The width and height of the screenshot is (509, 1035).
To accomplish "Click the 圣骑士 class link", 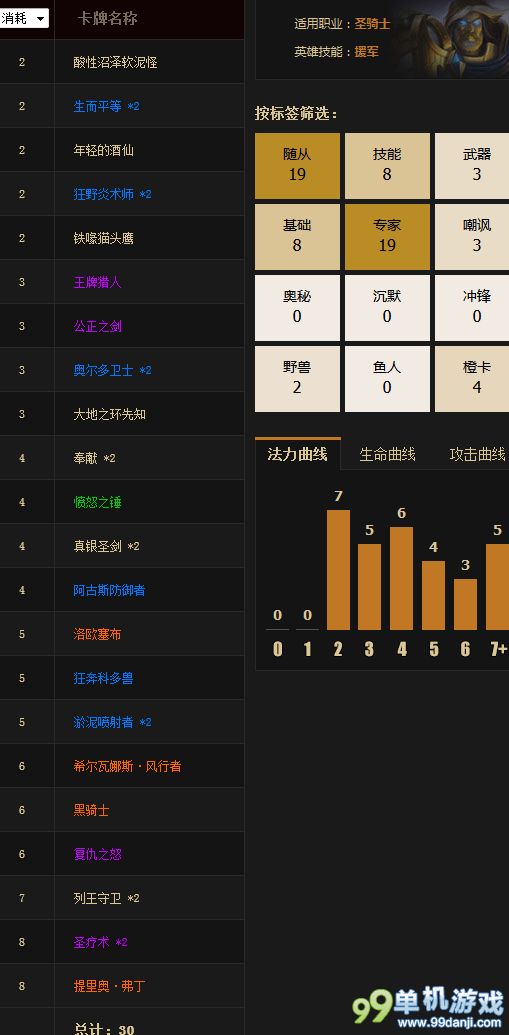I will pyautogui.click(x=372, y=24).
